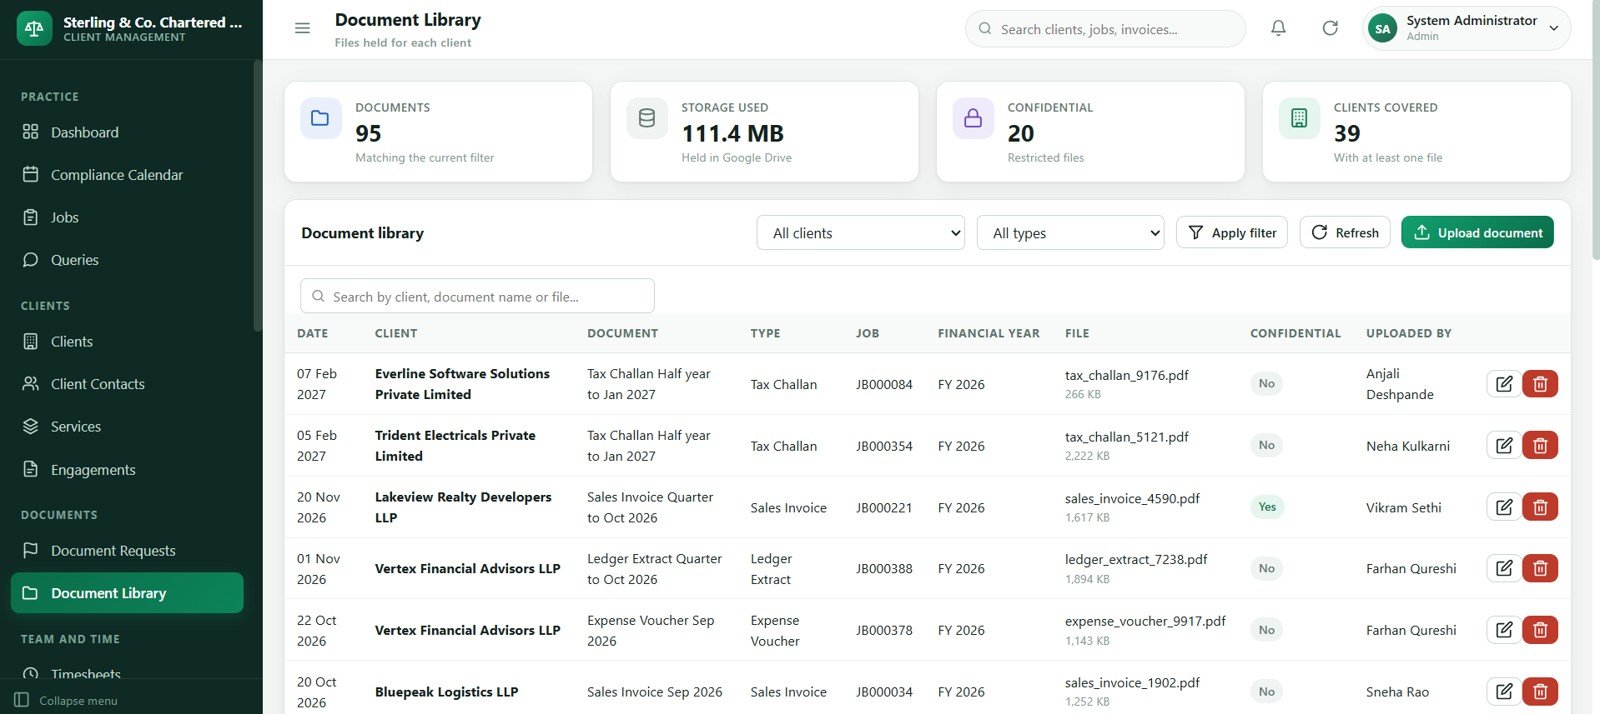Open Document Requests
The height and width of the screenshot is (714, 1600).
point(127,550)
